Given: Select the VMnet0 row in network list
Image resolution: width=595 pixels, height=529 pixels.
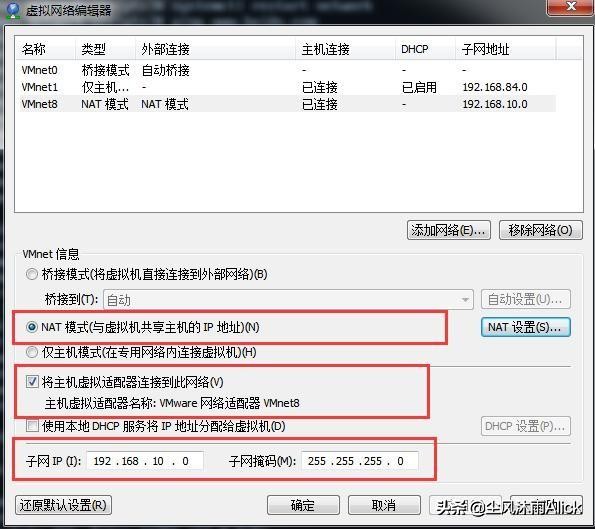Looking at the screenshot, I should (286, 70).
